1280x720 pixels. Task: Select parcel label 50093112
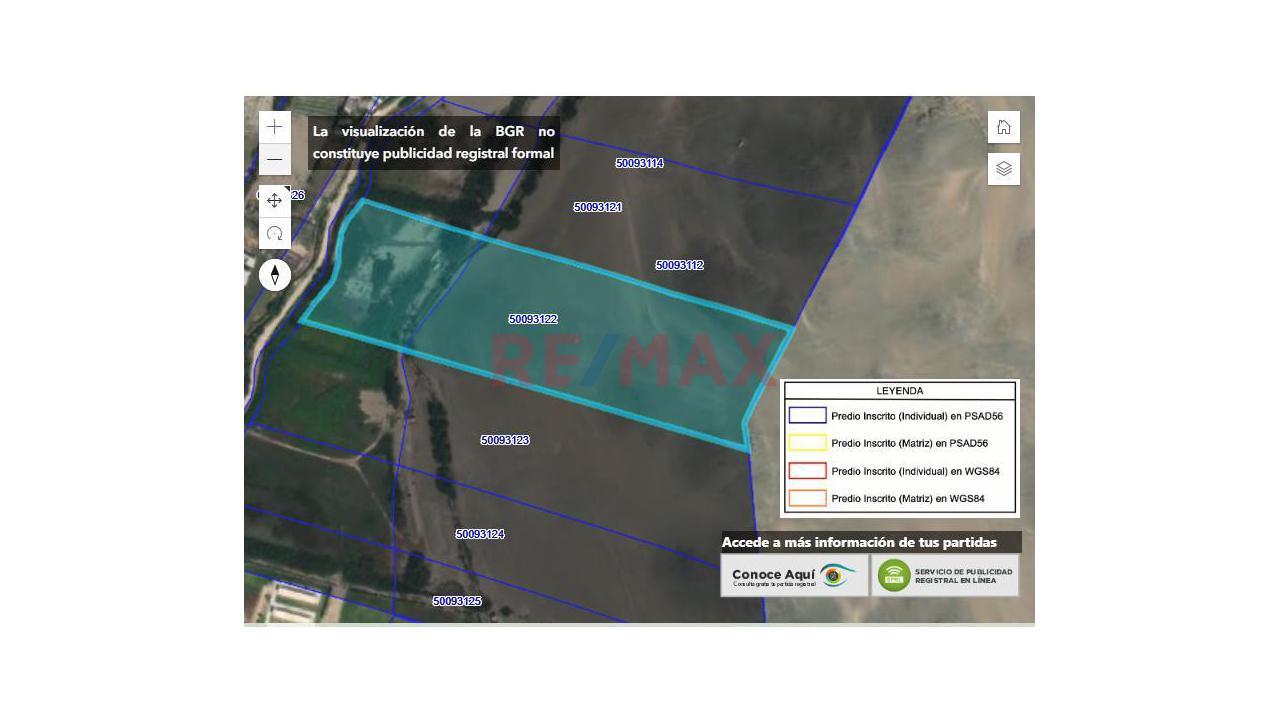click(680, 265)
